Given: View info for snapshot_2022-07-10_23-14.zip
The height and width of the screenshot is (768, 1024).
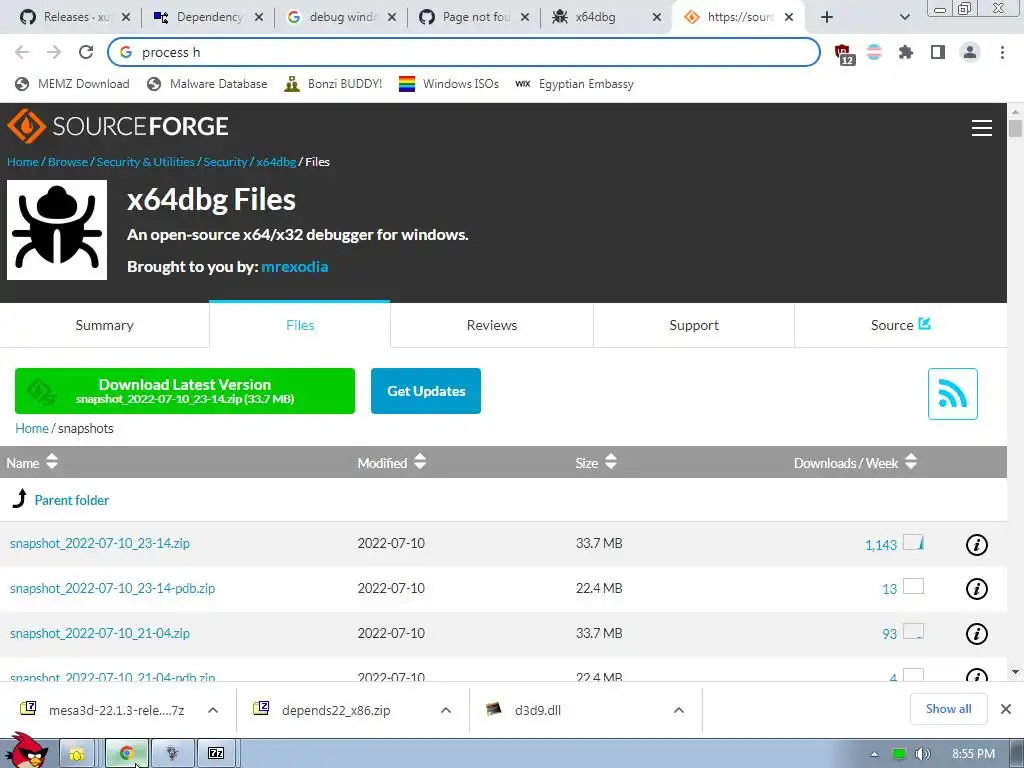Looking at the screenshot, I should 976,545.
